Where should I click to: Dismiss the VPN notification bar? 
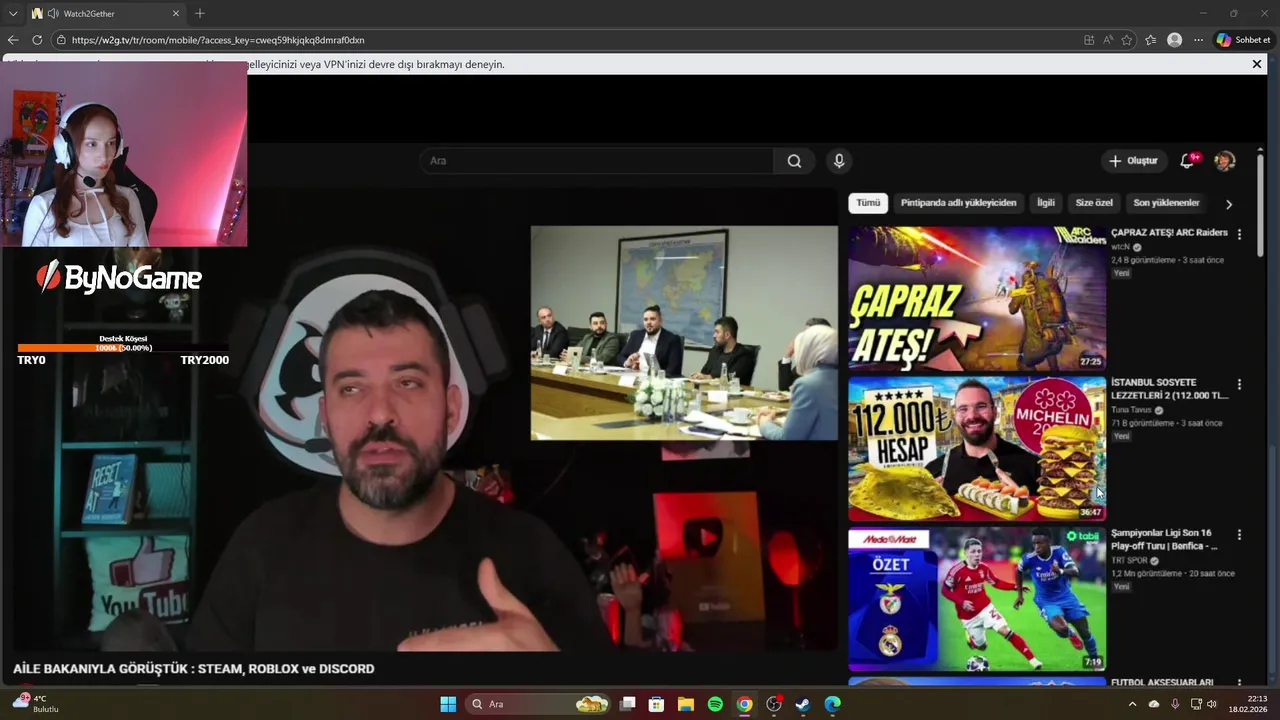tap(1257, 64)
